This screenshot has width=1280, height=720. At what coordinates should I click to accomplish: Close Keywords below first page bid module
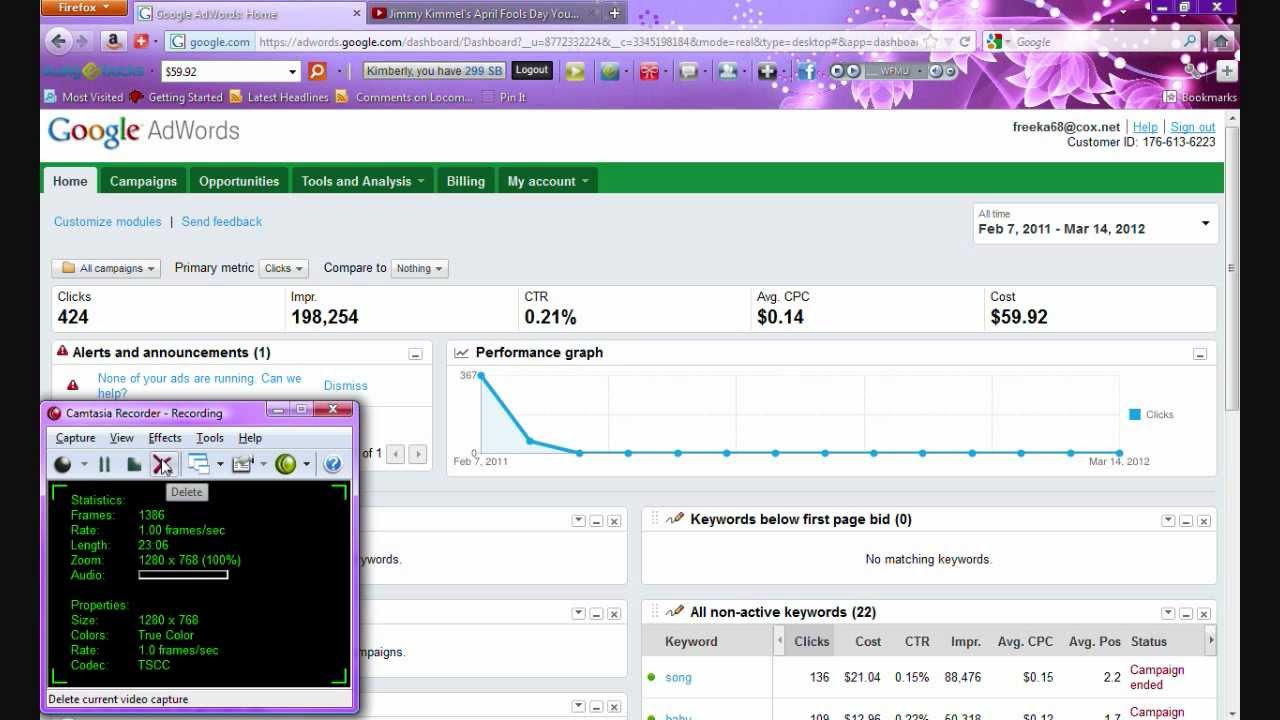point(1204,521)
